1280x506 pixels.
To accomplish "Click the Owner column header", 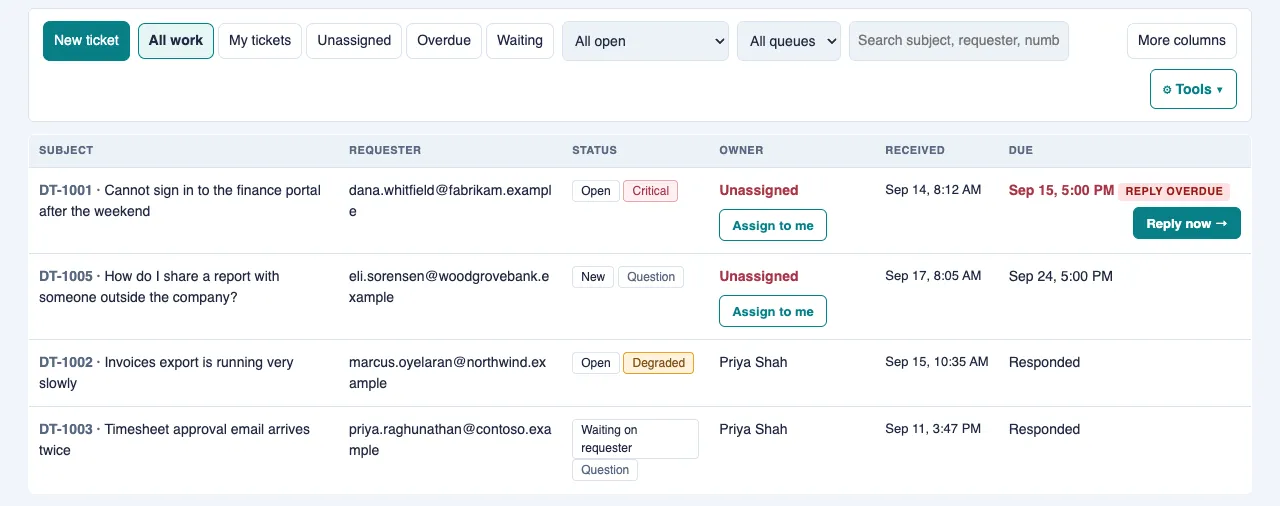I will pos(741,150).
